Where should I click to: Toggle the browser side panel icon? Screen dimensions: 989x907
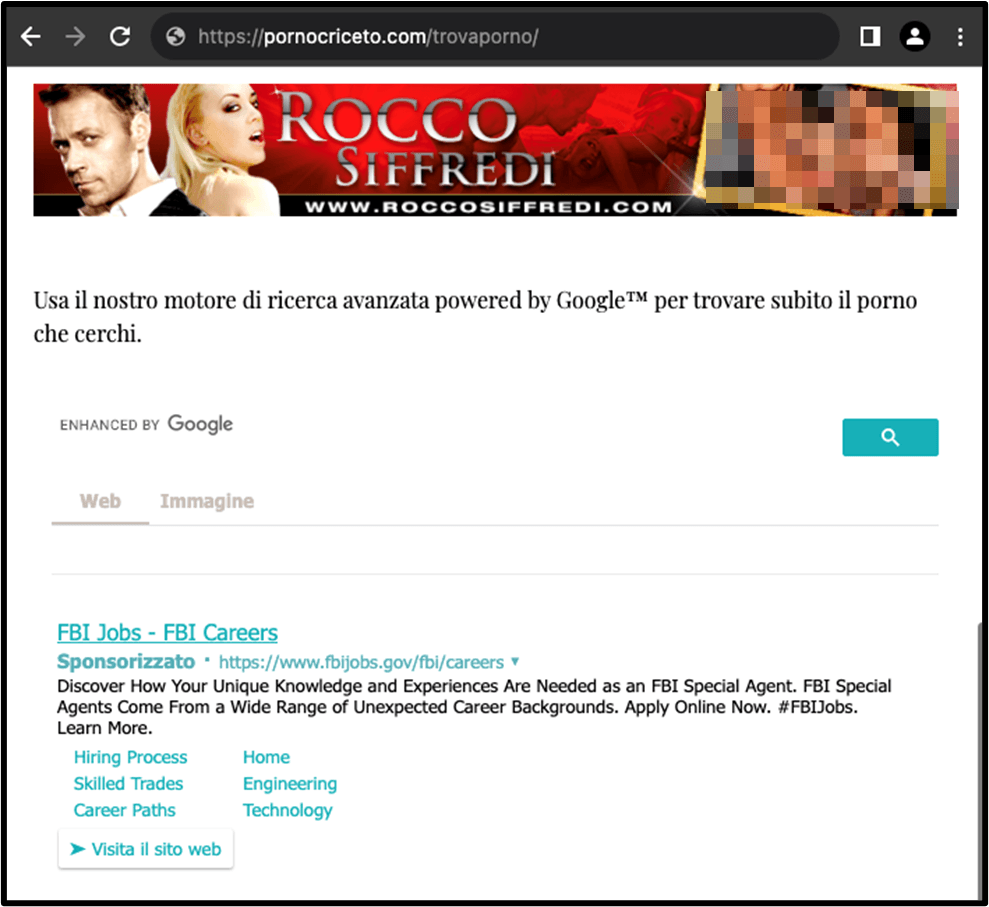coord(870,37)
